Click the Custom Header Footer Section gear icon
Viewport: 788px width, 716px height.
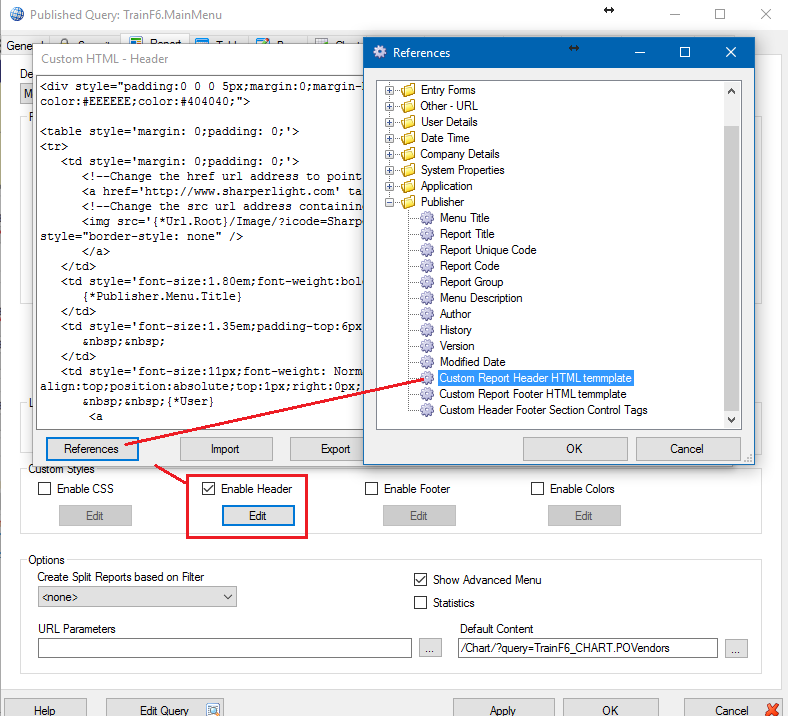click(427, 411)
